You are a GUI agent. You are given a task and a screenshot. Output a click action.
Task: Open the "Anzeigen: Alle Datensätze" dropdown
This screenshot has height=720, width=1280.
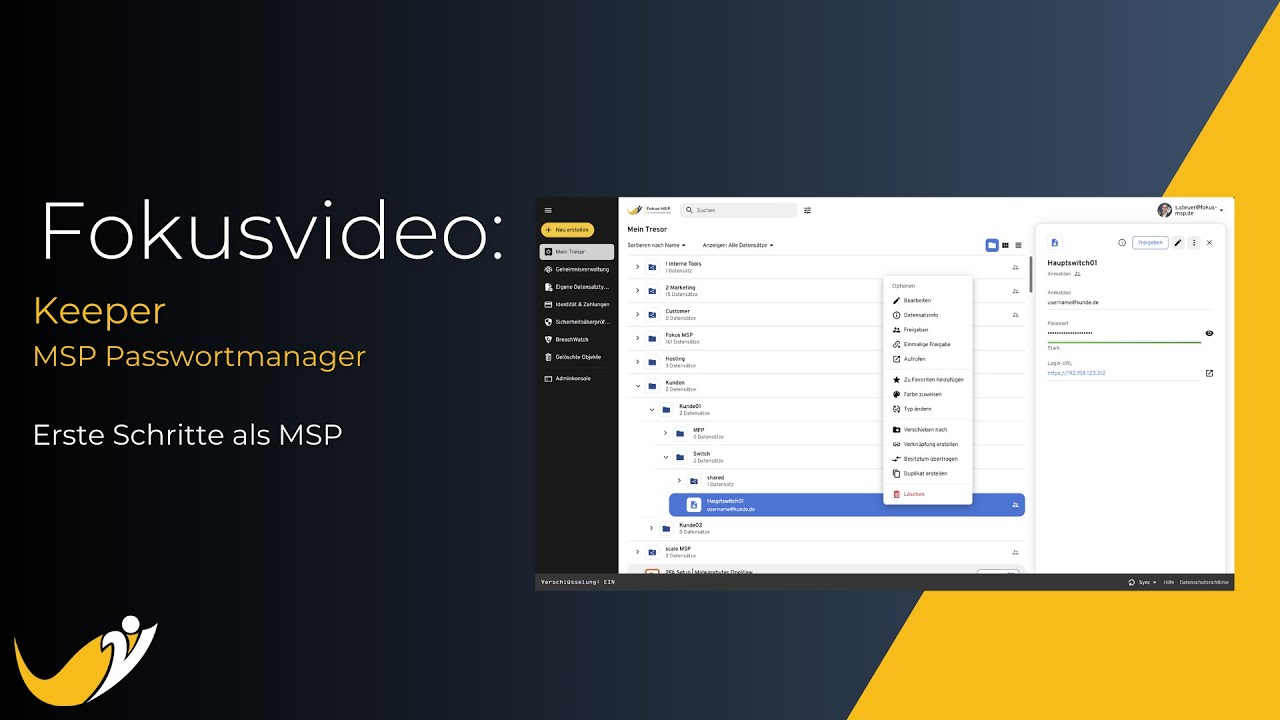[x=738, y=245]
